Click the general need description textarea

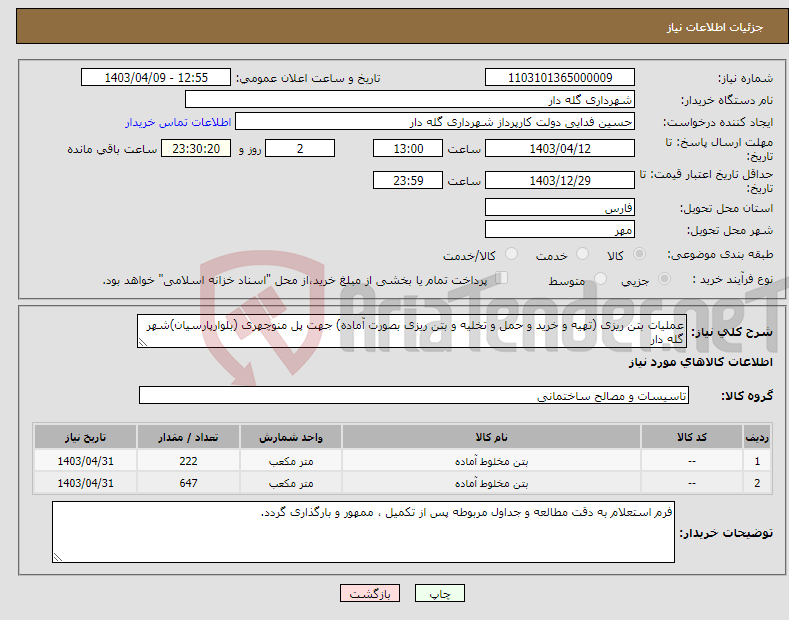tap(412, 331)
